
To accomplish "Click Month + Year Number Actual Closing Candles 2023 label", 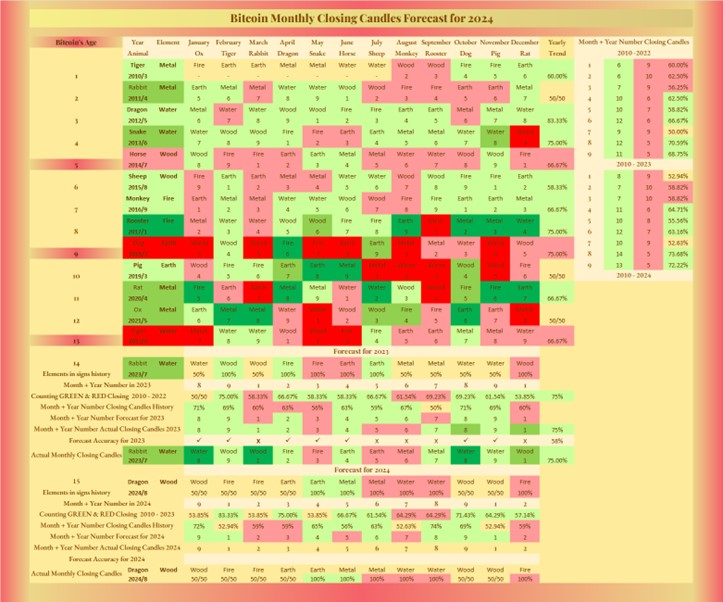I will click(107, 429).
